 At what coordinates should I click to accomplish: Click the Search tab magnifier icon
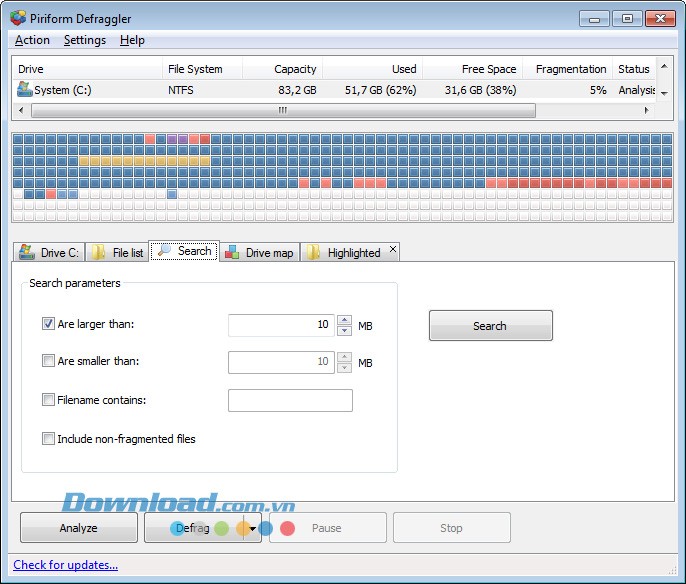[x=163, y=251]
